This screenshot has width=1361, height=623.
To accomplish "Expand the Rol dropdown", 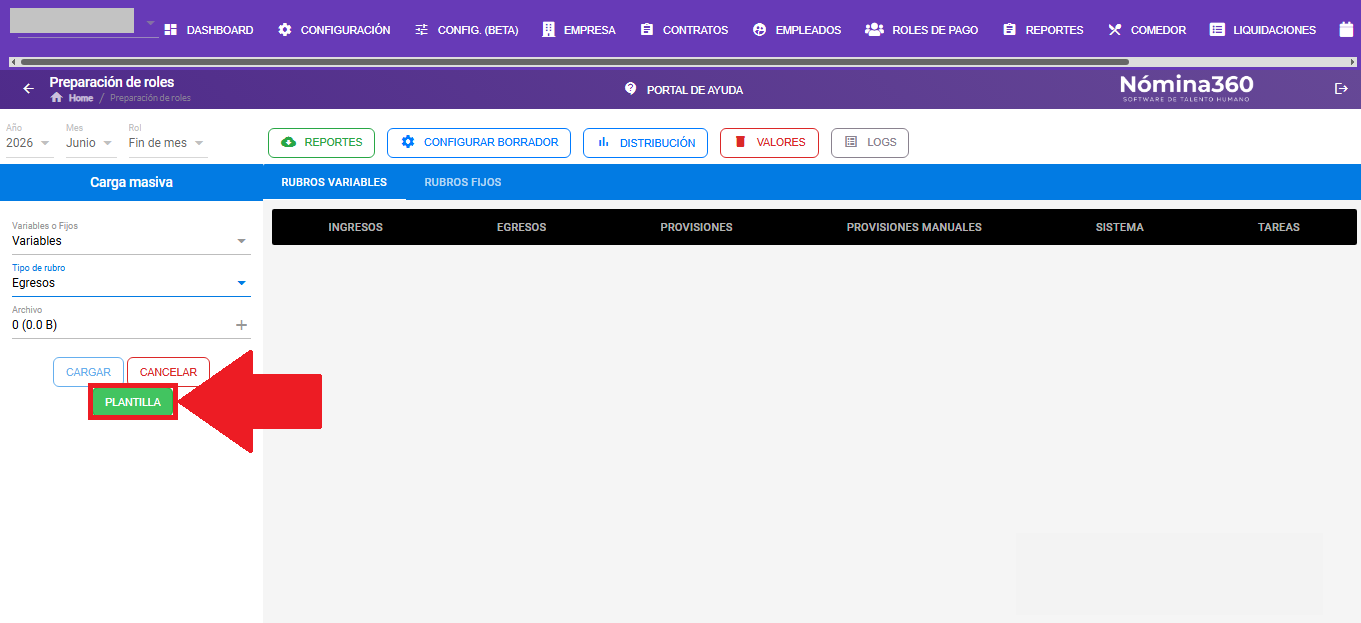I will pyautogui.click(x=167, y=143).
